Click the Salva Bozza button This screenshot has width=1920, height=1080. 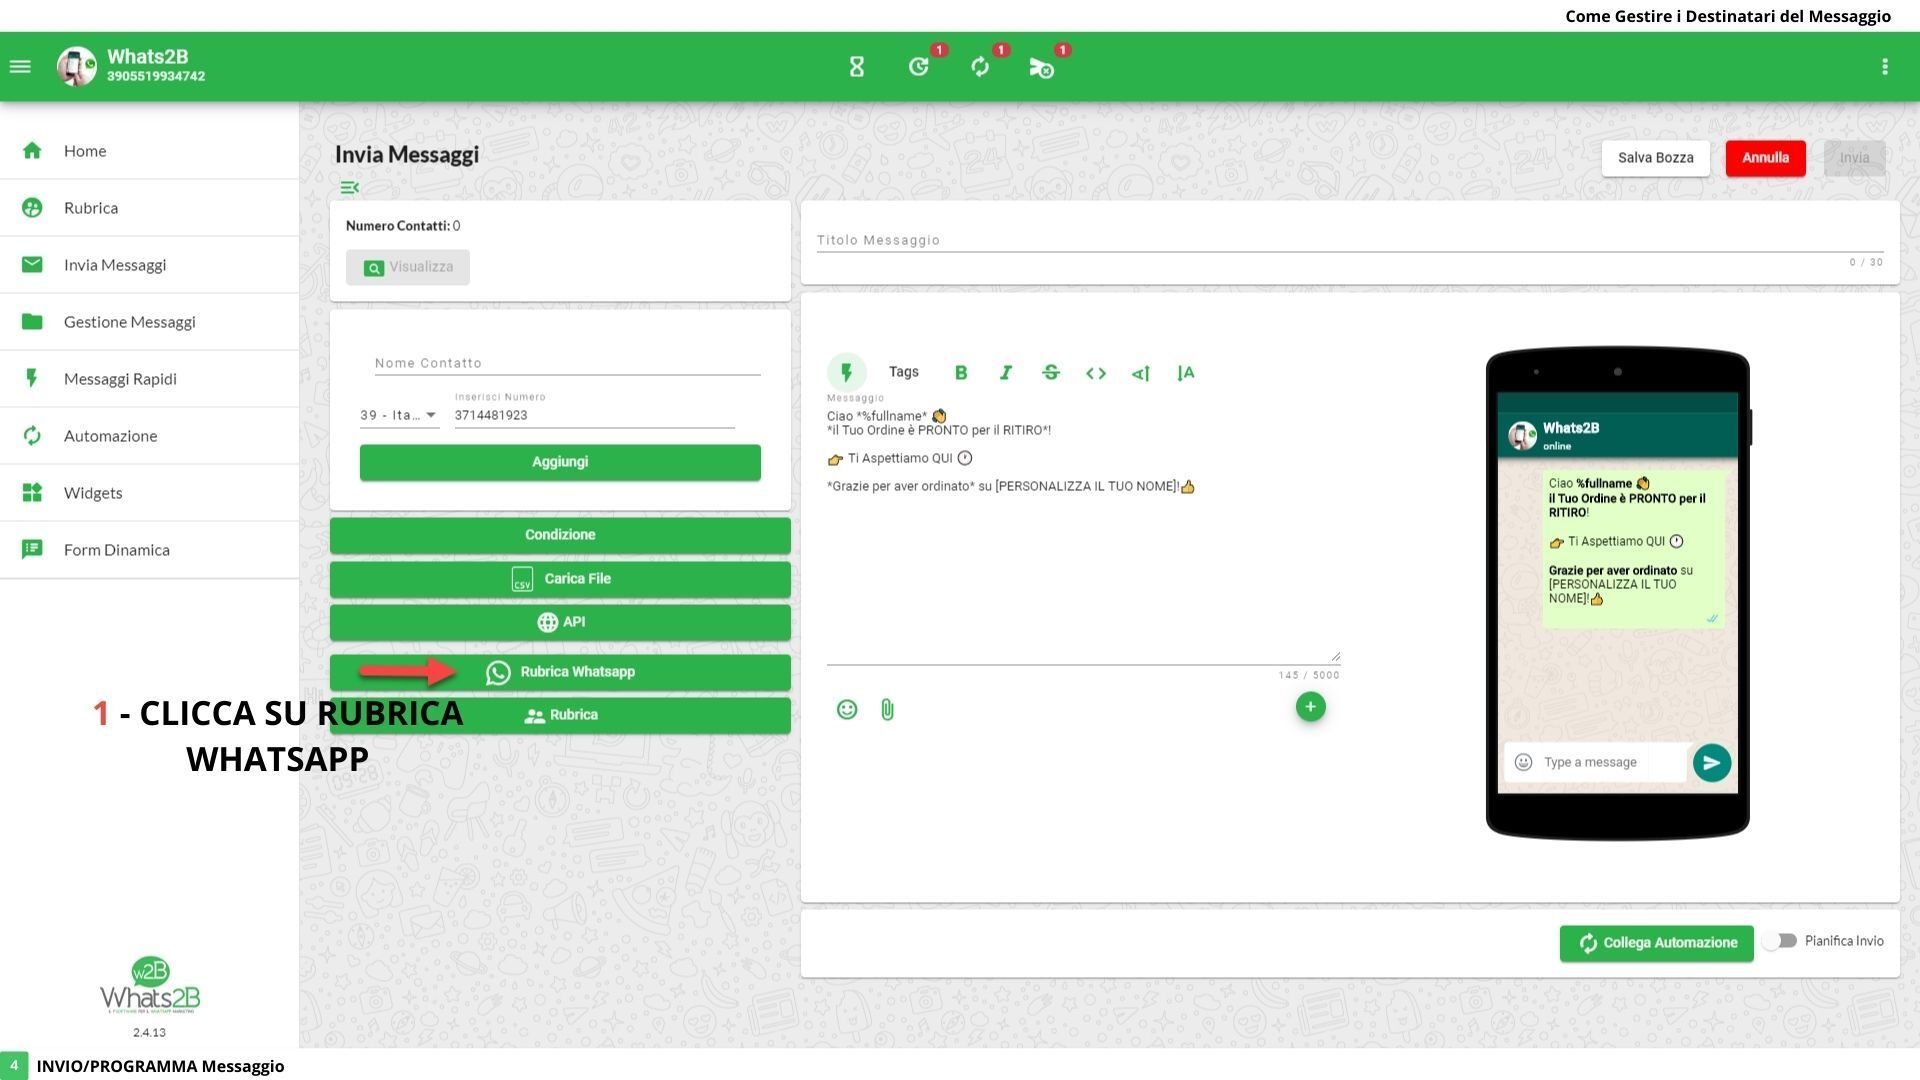pyautogui.click(x=1655, y=158)
